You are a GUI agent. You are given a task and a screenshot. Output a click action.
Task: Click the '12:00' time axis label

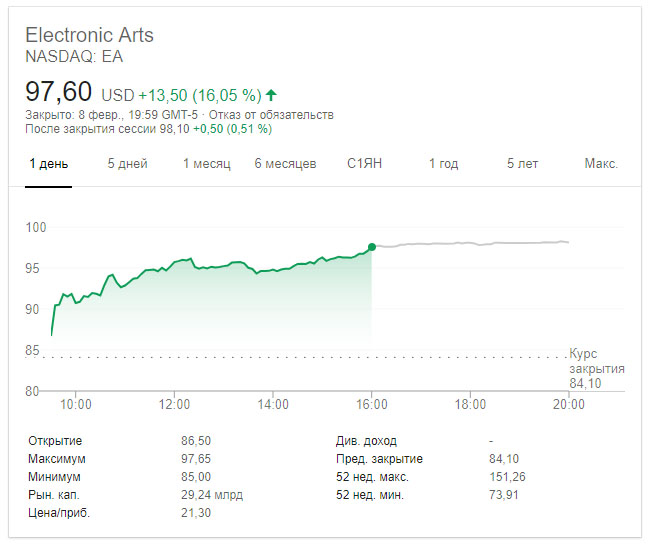[174, 404]
